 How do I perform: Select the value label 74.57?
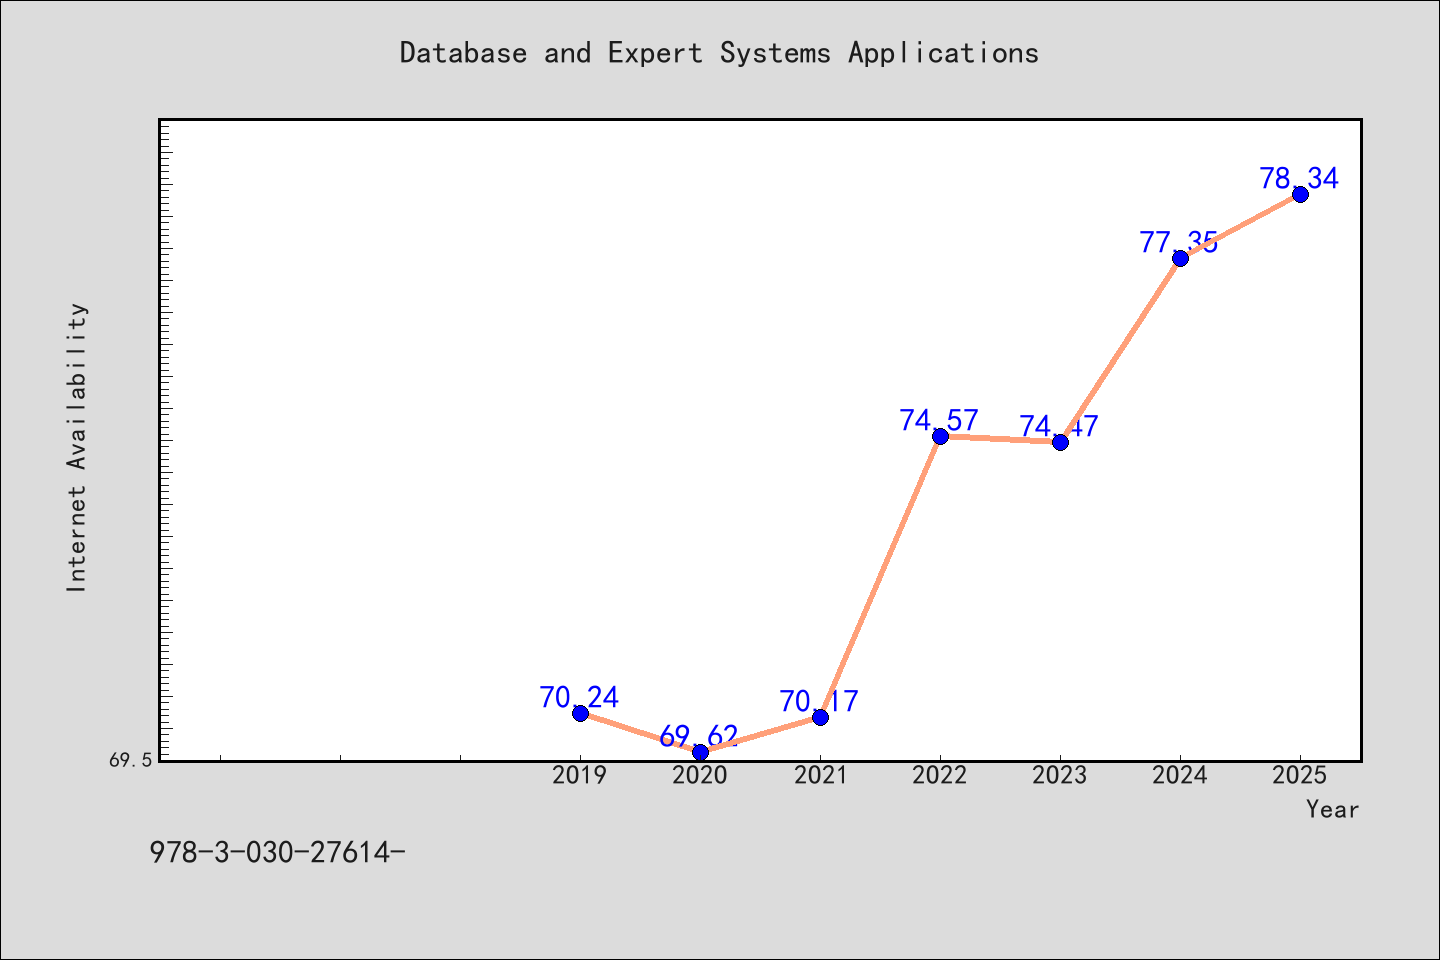(x=940, y=420)
